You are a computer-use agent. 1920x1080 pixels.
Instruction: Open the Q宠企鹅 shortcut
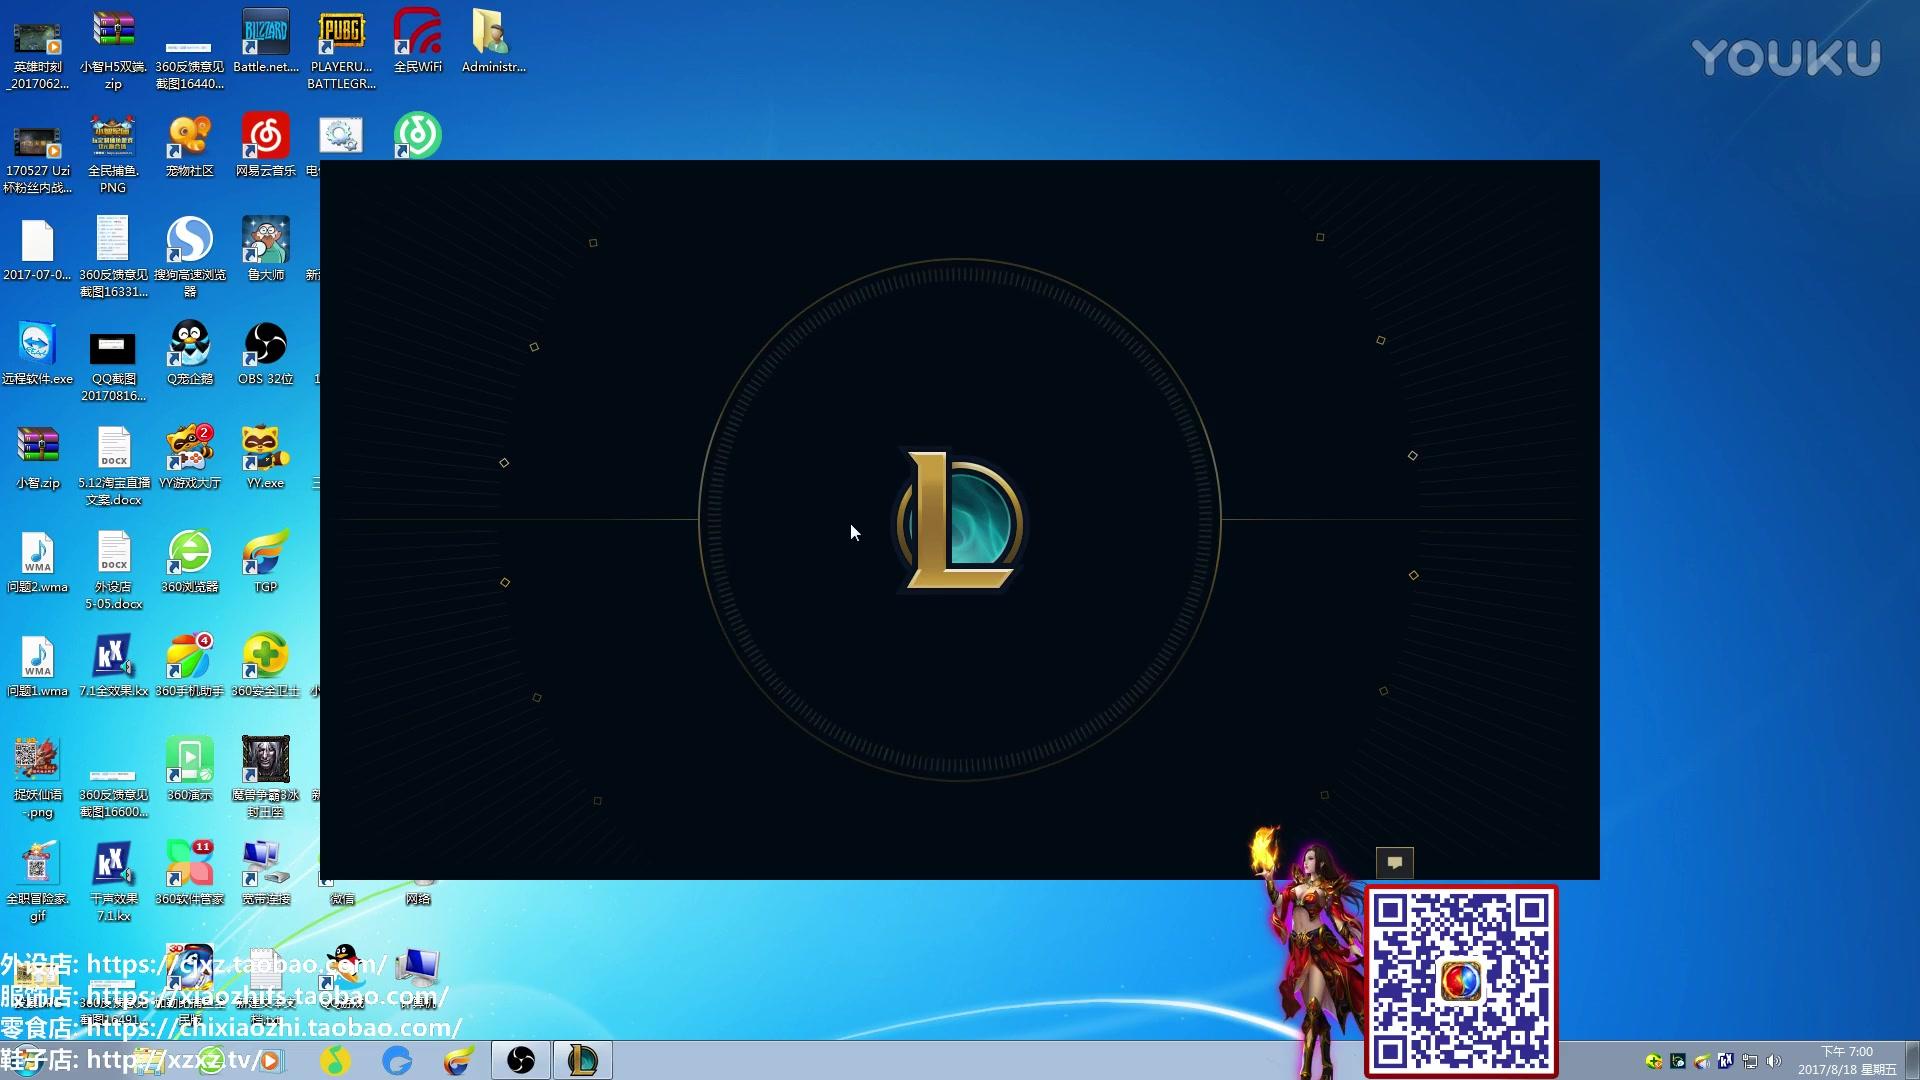(x=189, y=353)
